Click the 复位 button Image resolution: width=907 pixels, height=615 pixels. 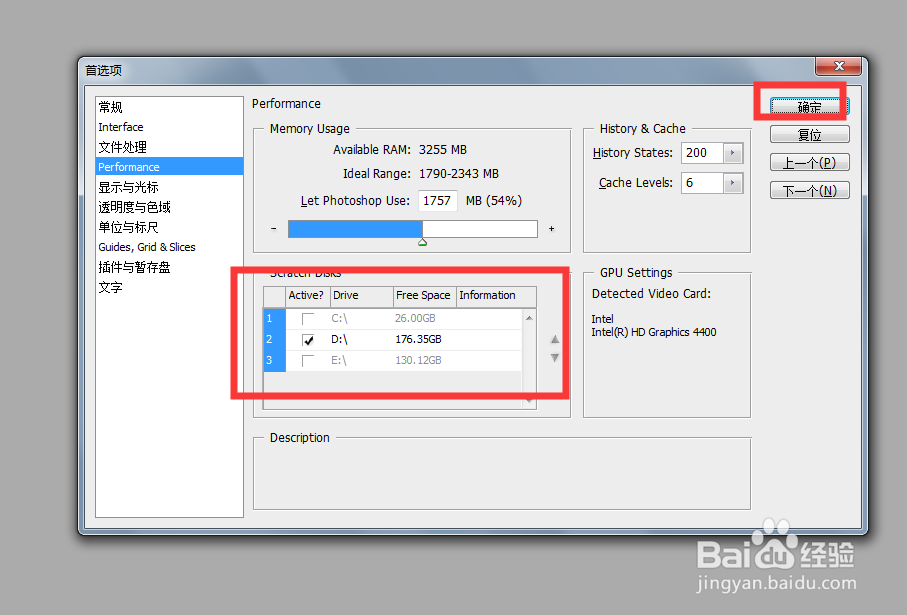click(x=809, y=134)
